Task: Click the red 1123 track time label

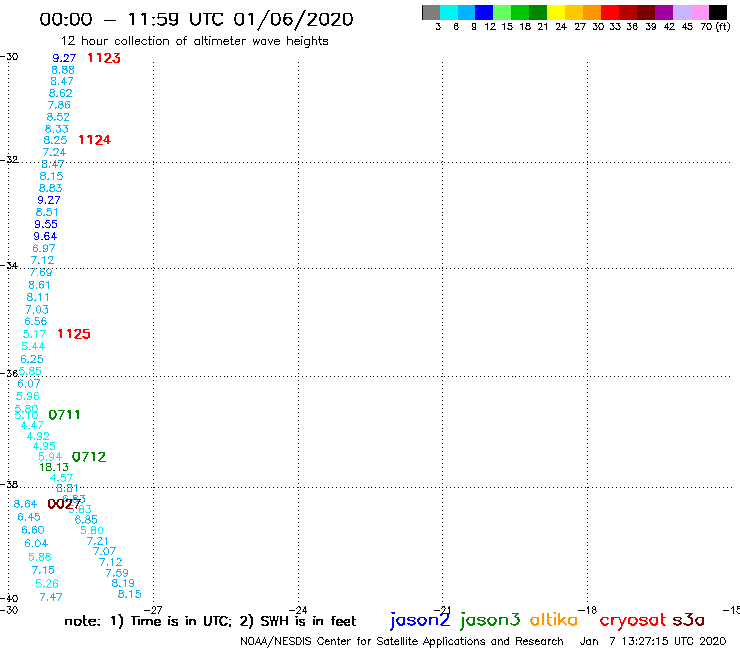Action: tap(104, 58)
